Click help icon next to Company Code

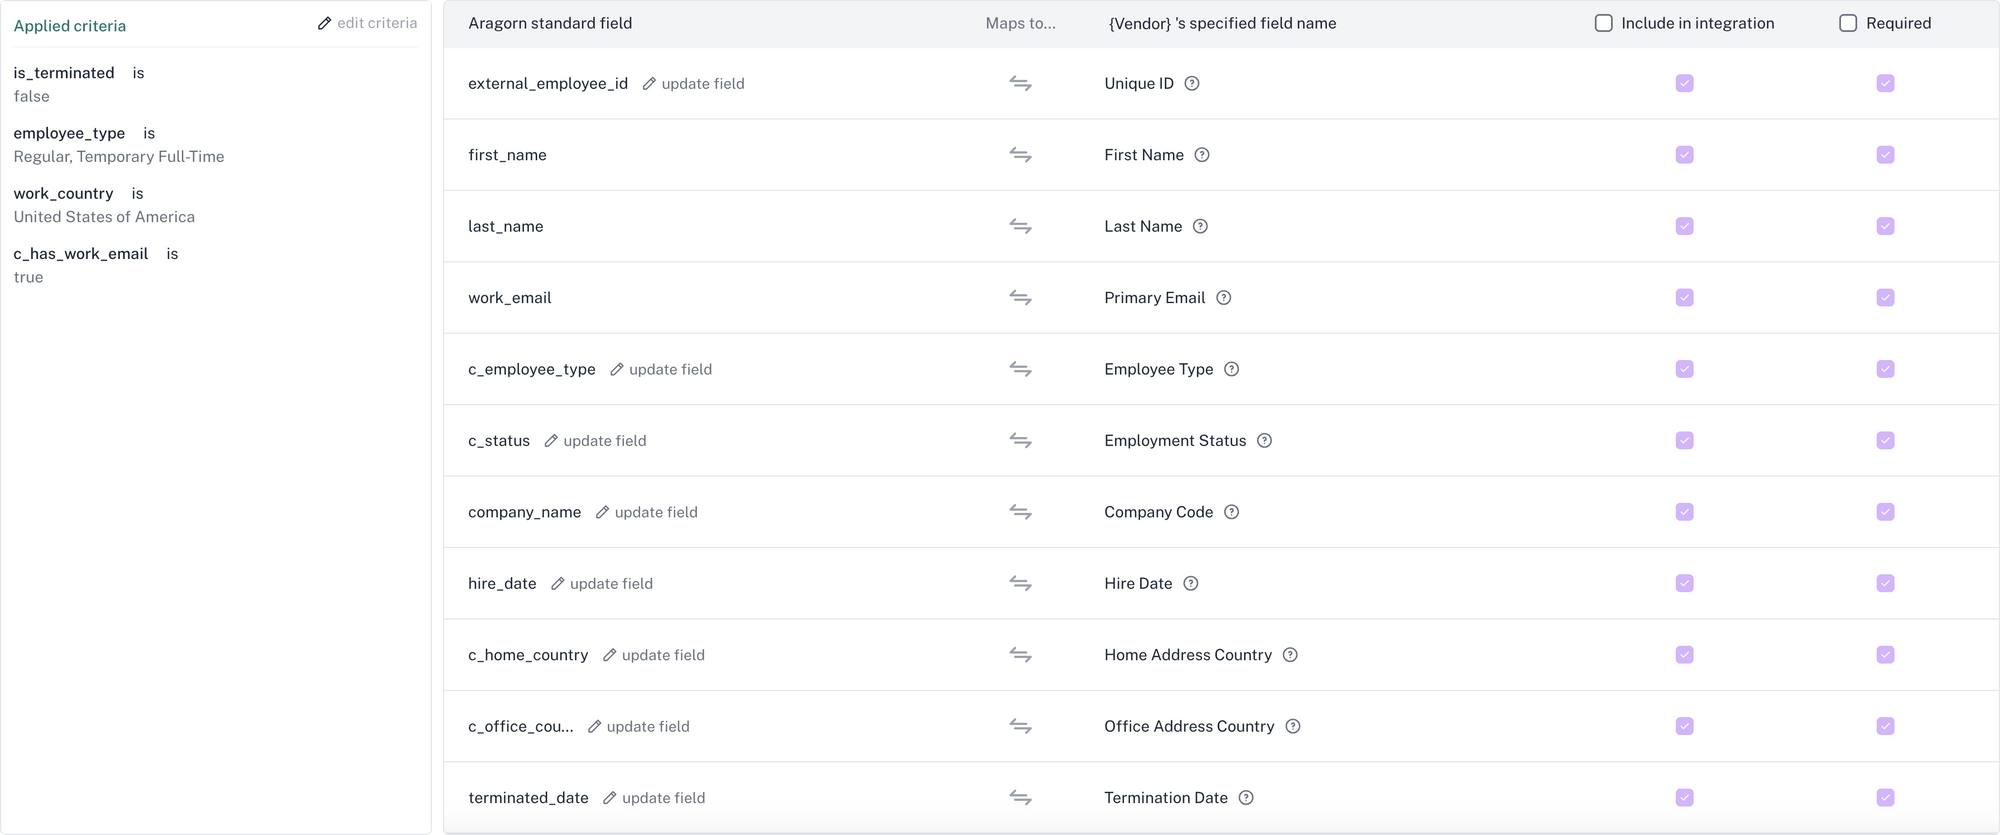1232,512
